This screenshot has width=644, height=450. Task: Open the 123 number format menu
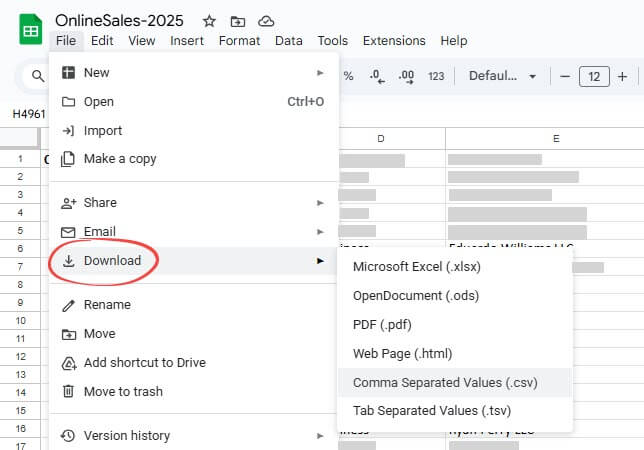click(x=436, y=76)
